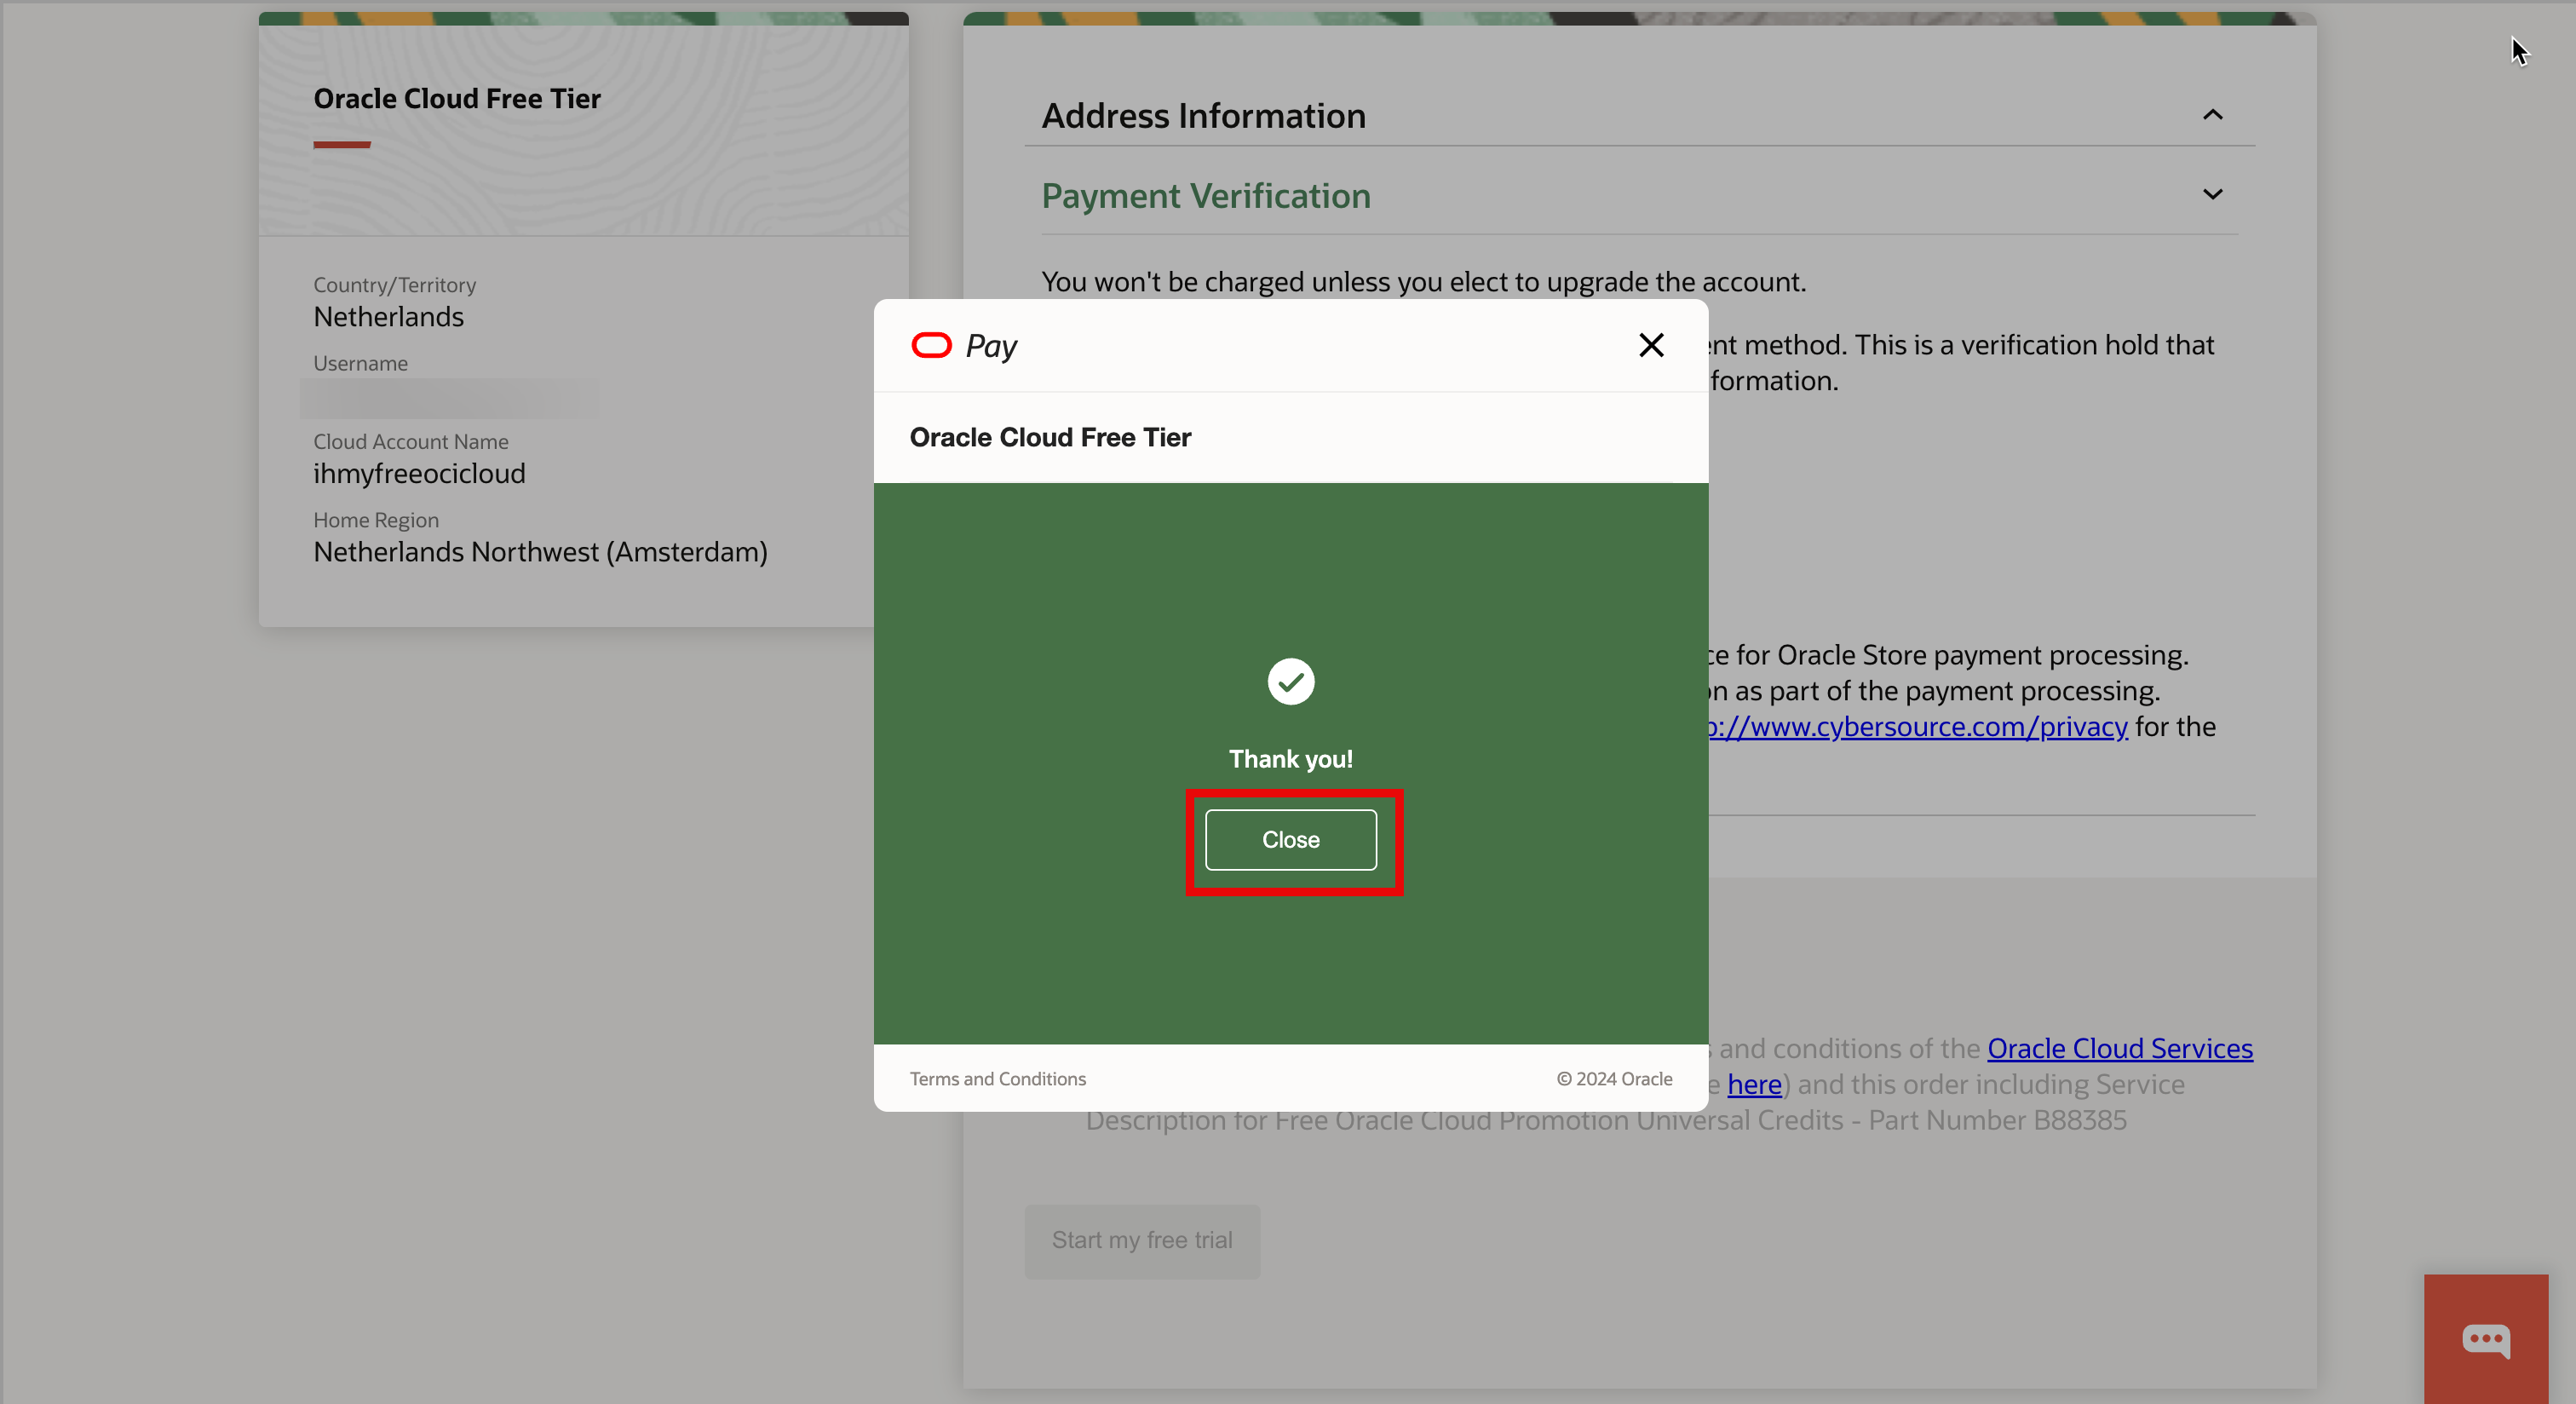The height and width of the screenshot is (1404, 2576).
Task: Open the red chat bubble icon
Action: click(2485, 1339)
